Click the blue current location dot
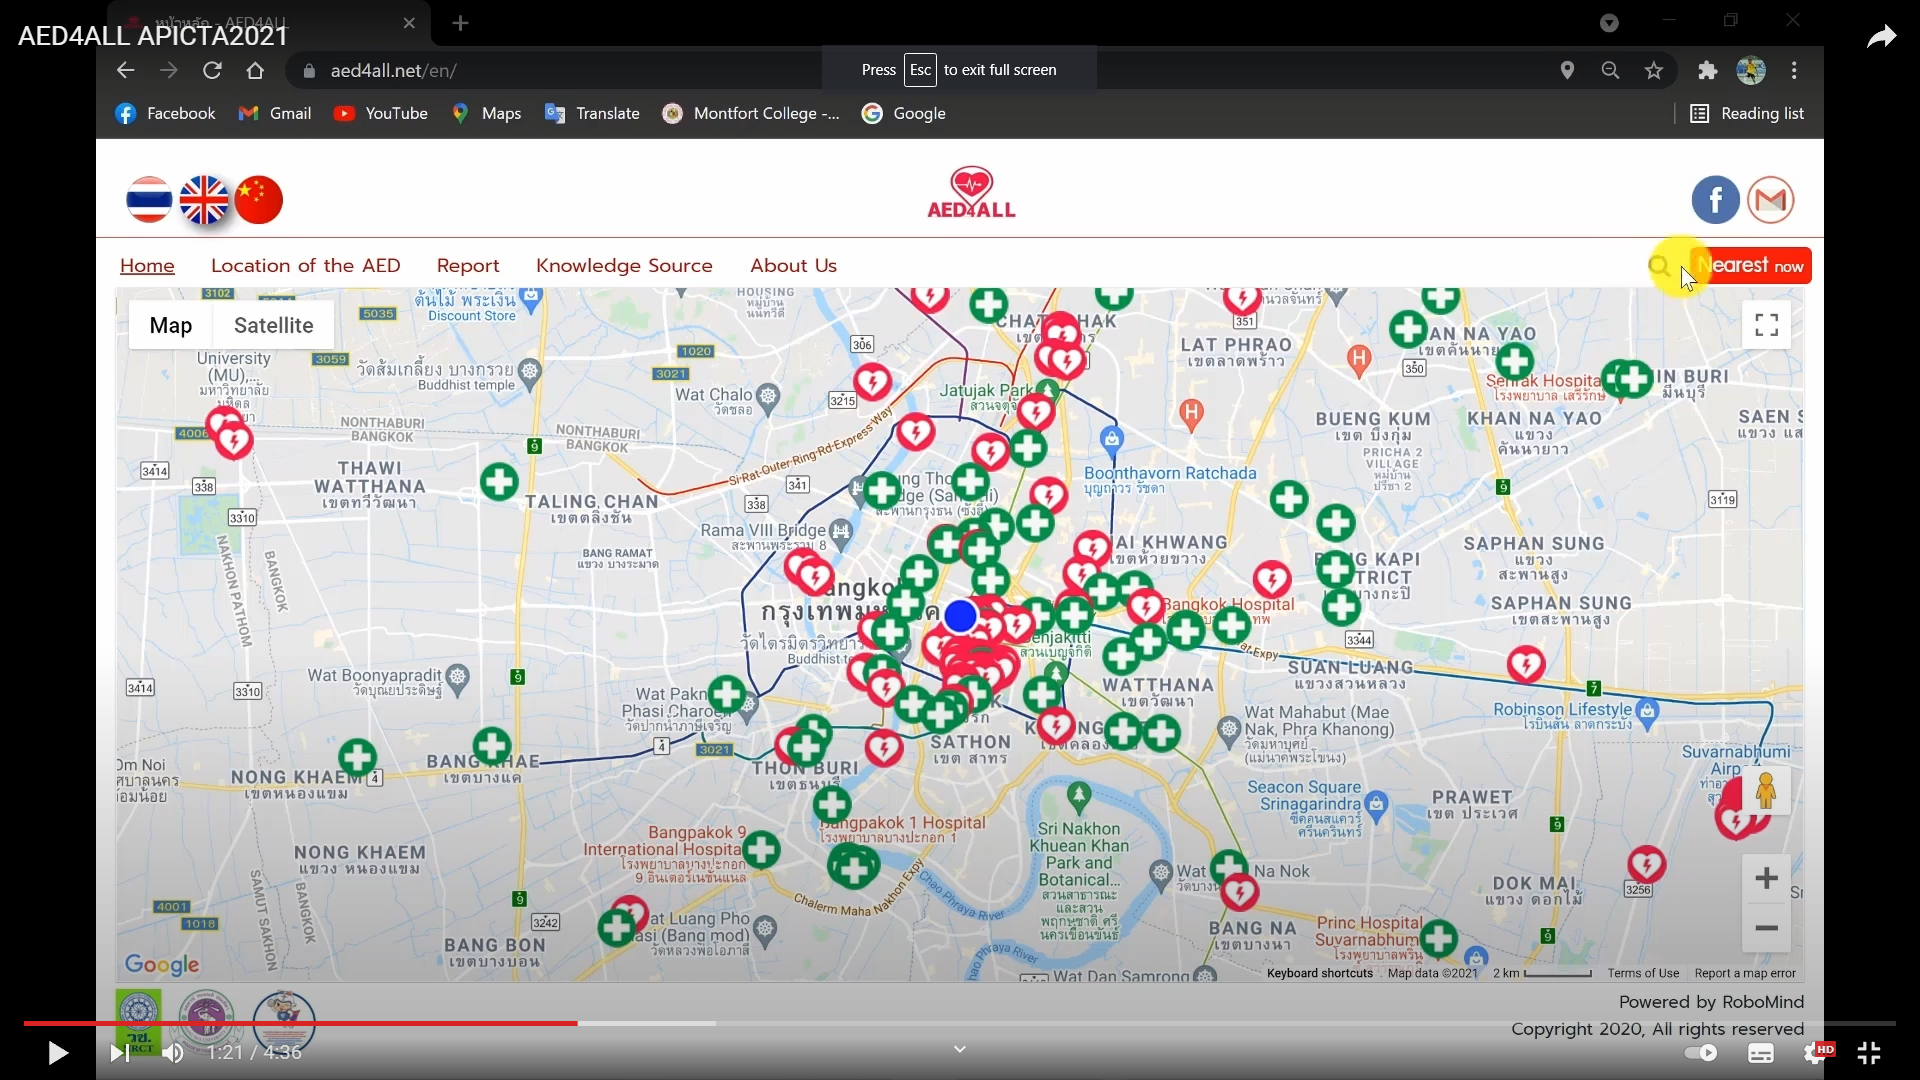Viewport: 1920px width, 1080px height. [x=961, y=616]
